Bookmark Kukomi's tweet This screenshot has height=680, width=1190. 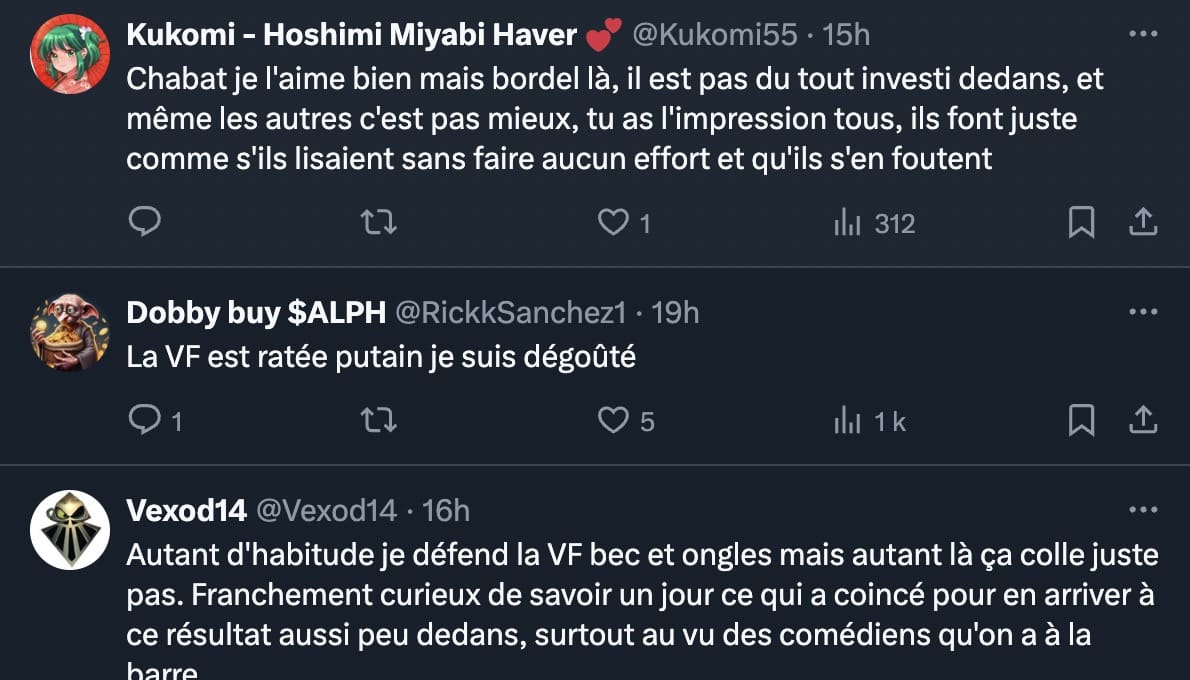pyautogui.click(x=1081, y=222)
